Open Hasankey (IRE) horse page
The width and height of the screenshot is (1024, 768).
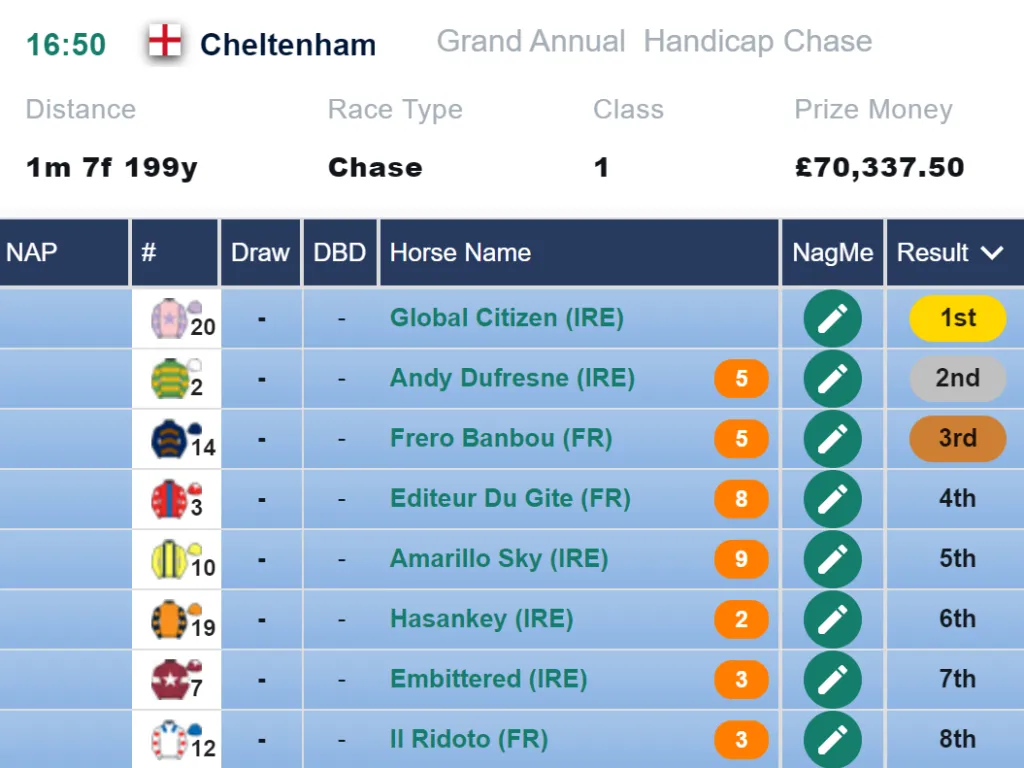pyautogui.click(x=481, y=619)
